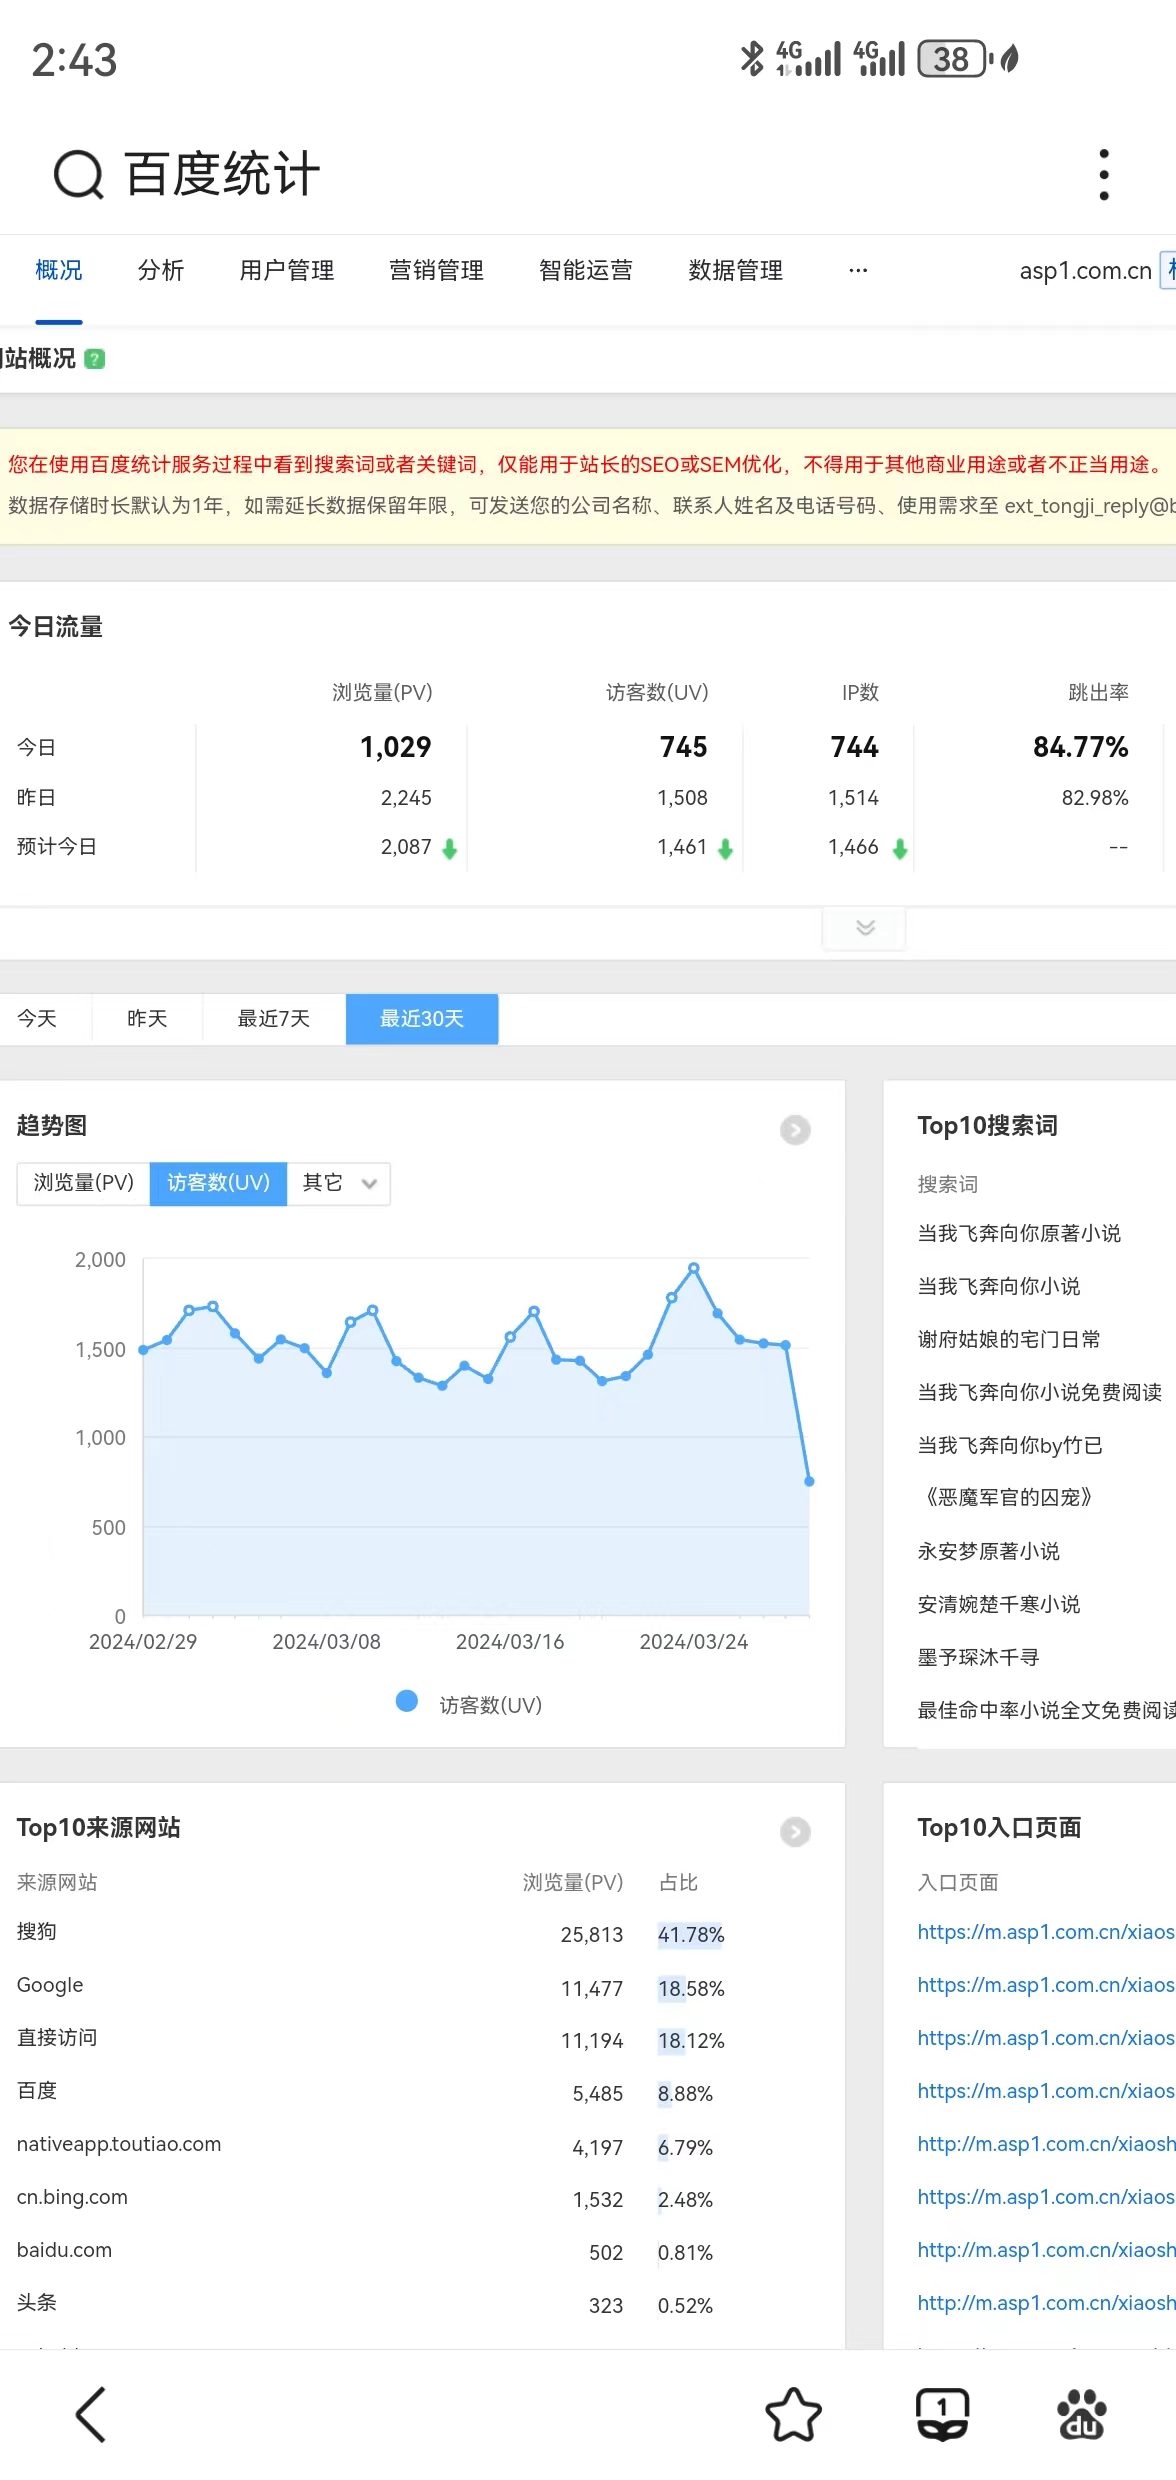Tap the Baidu paw home icon
This screenshot has height=2480, width=1176.
pyautogui.click(x=1081, y=2415)
